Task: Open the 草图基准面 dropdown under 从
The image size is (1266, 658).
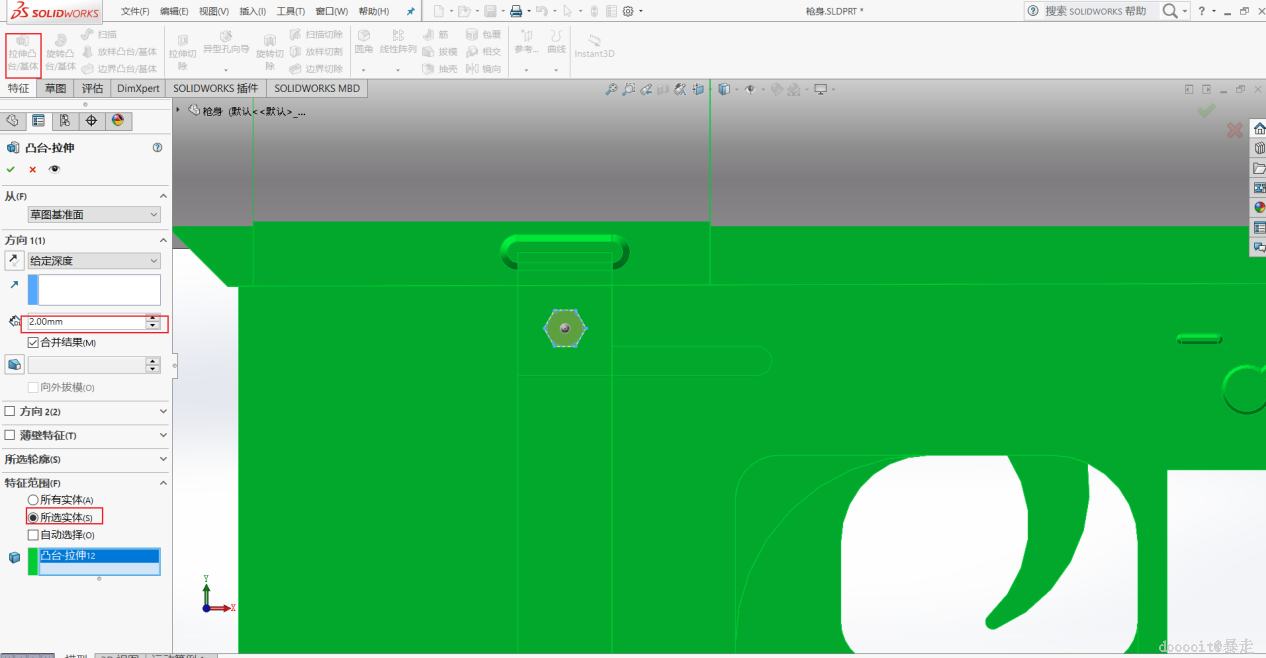Action: 94,215
